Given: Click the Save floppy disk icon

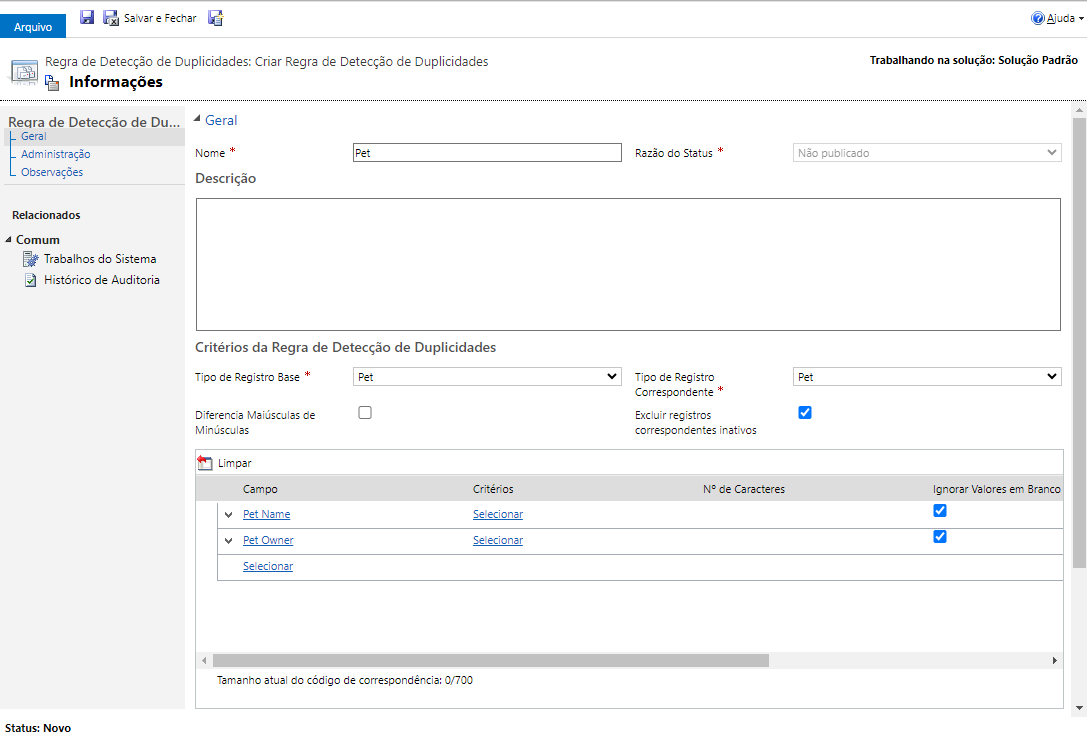Looking at the screenshot, I should [x=87, y=17].
